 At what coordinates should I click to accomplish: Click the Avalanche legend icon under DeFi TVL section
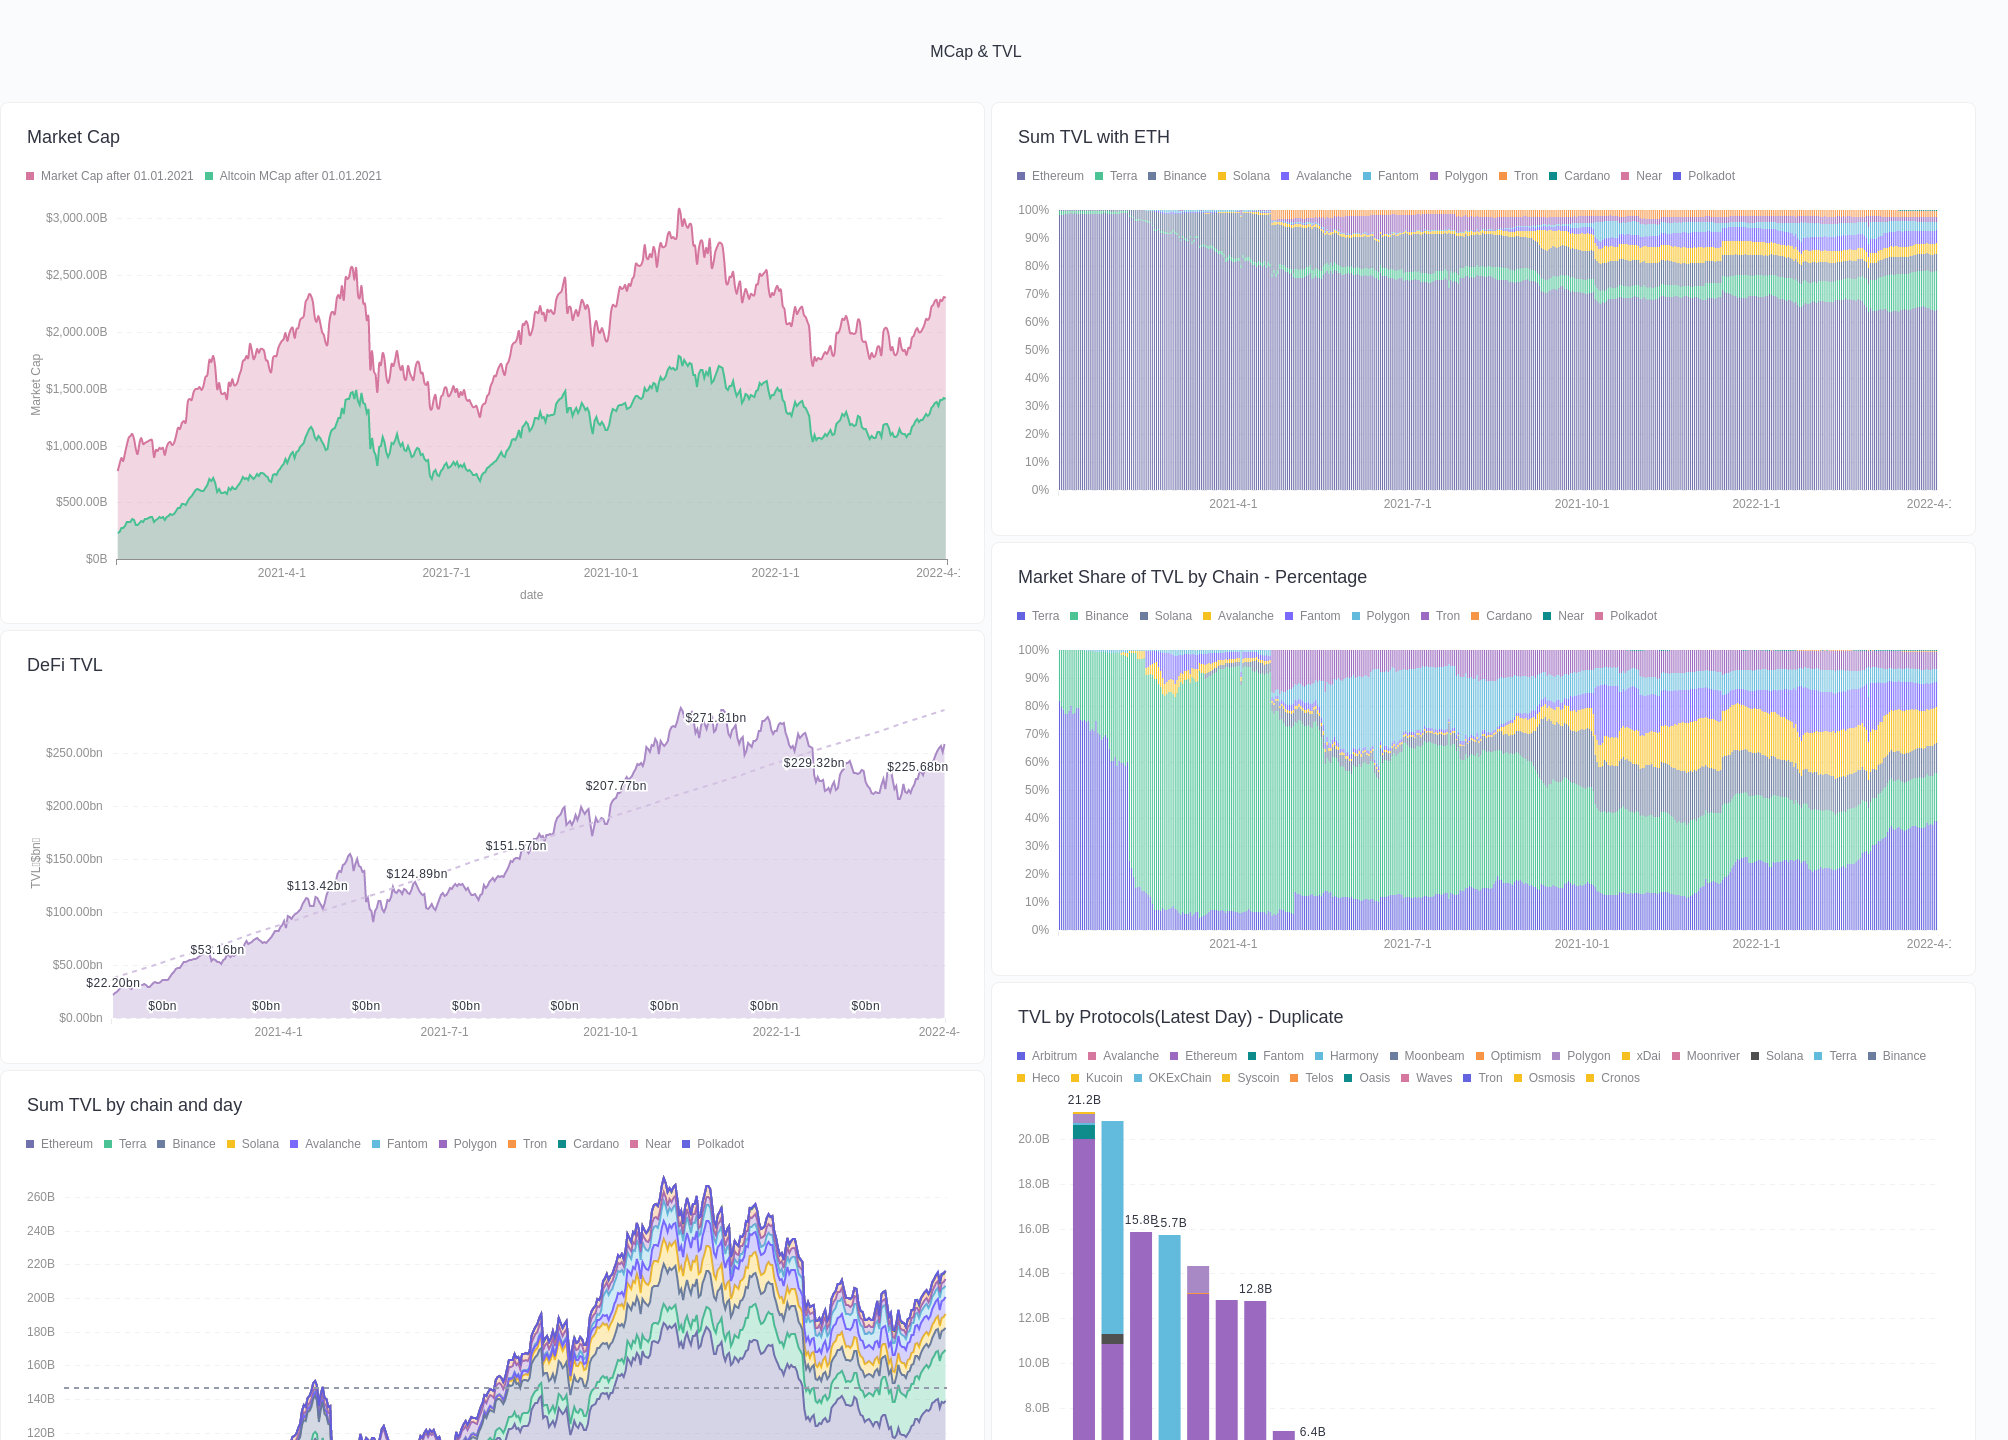point(293,1144)
